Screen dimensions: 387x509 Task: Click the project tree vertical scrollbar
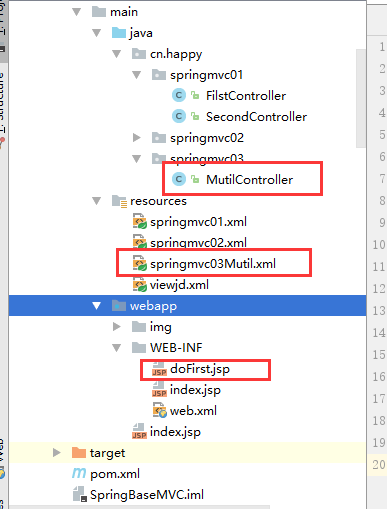pos(361,98)
